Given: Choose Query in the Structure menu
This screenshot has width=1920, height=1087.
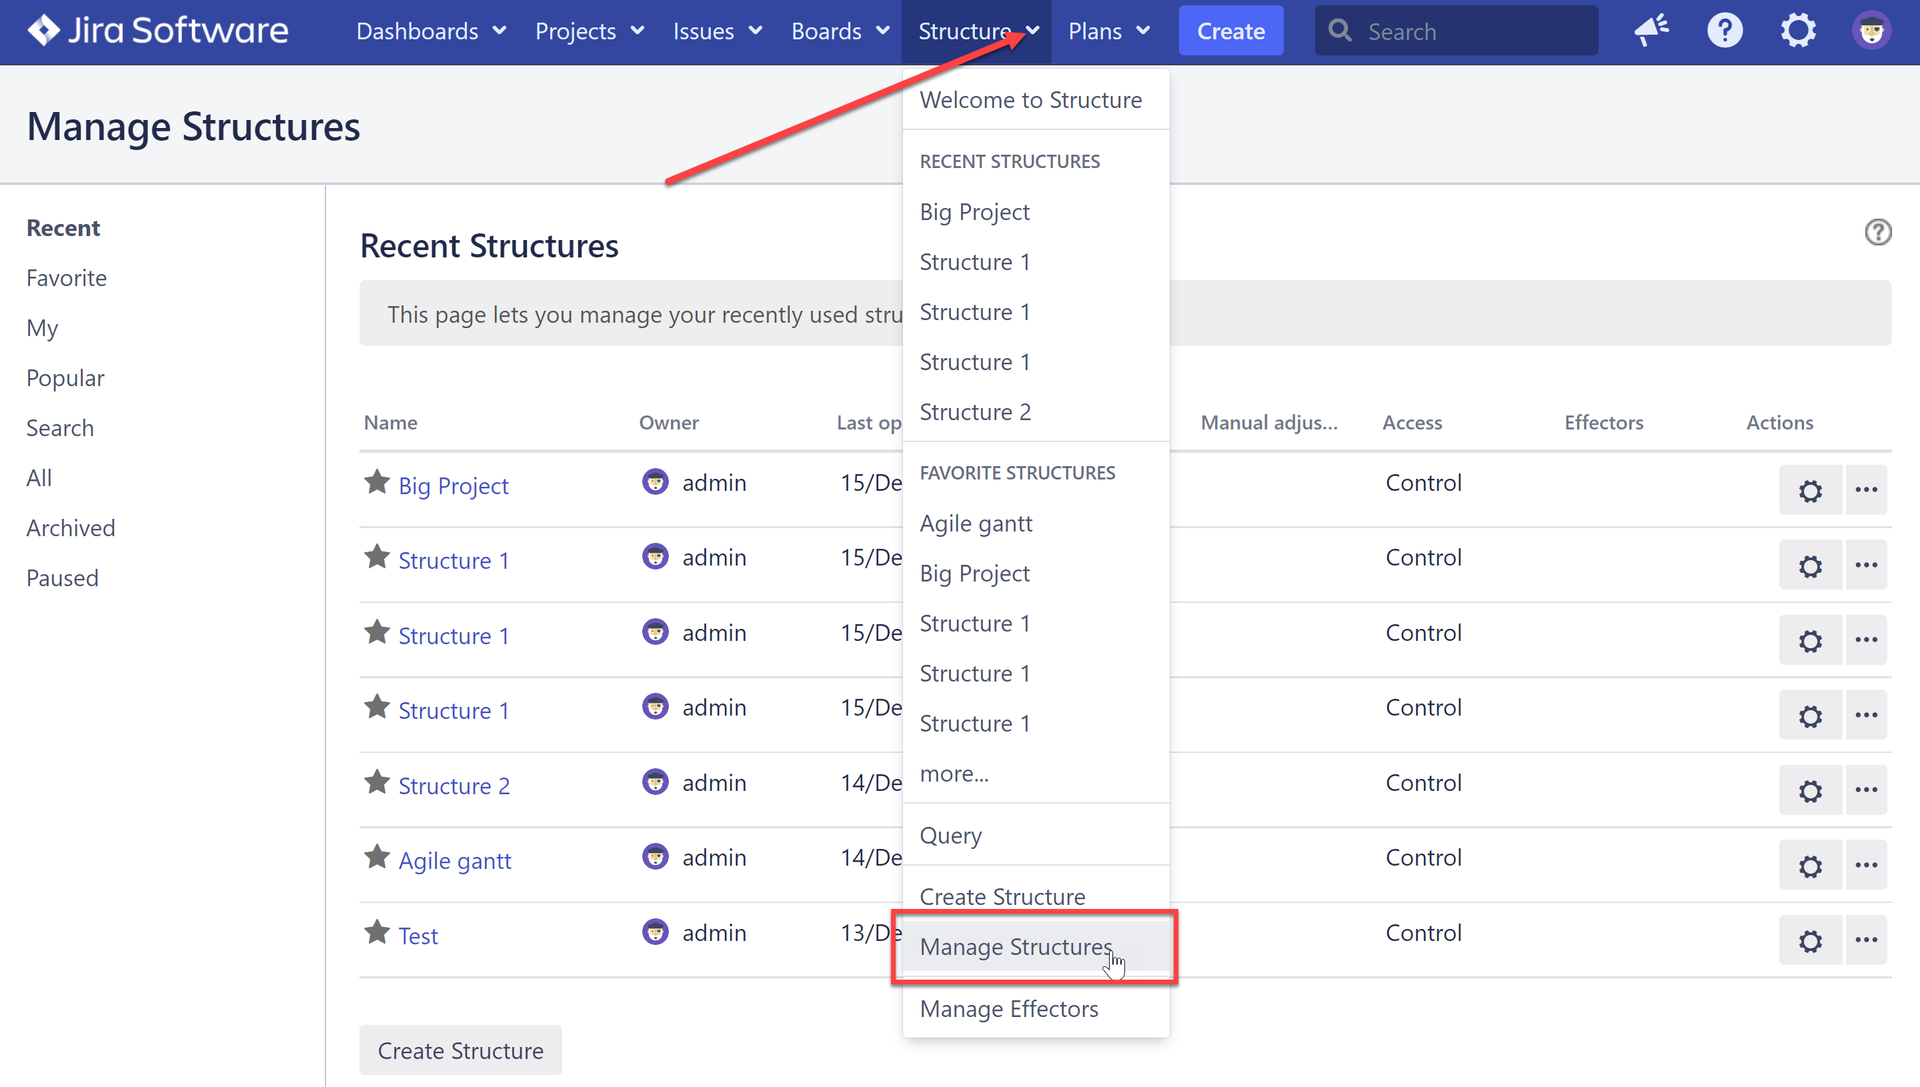Looking at the screenshot, I should point(950,835).
